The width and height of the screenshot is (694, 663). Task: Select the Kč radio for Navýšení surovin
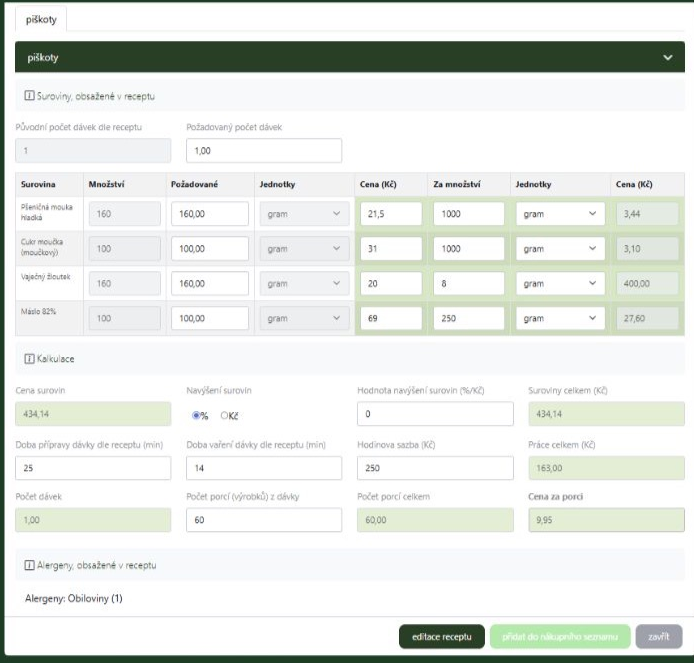pyautogui.click(x=224, y=415)
